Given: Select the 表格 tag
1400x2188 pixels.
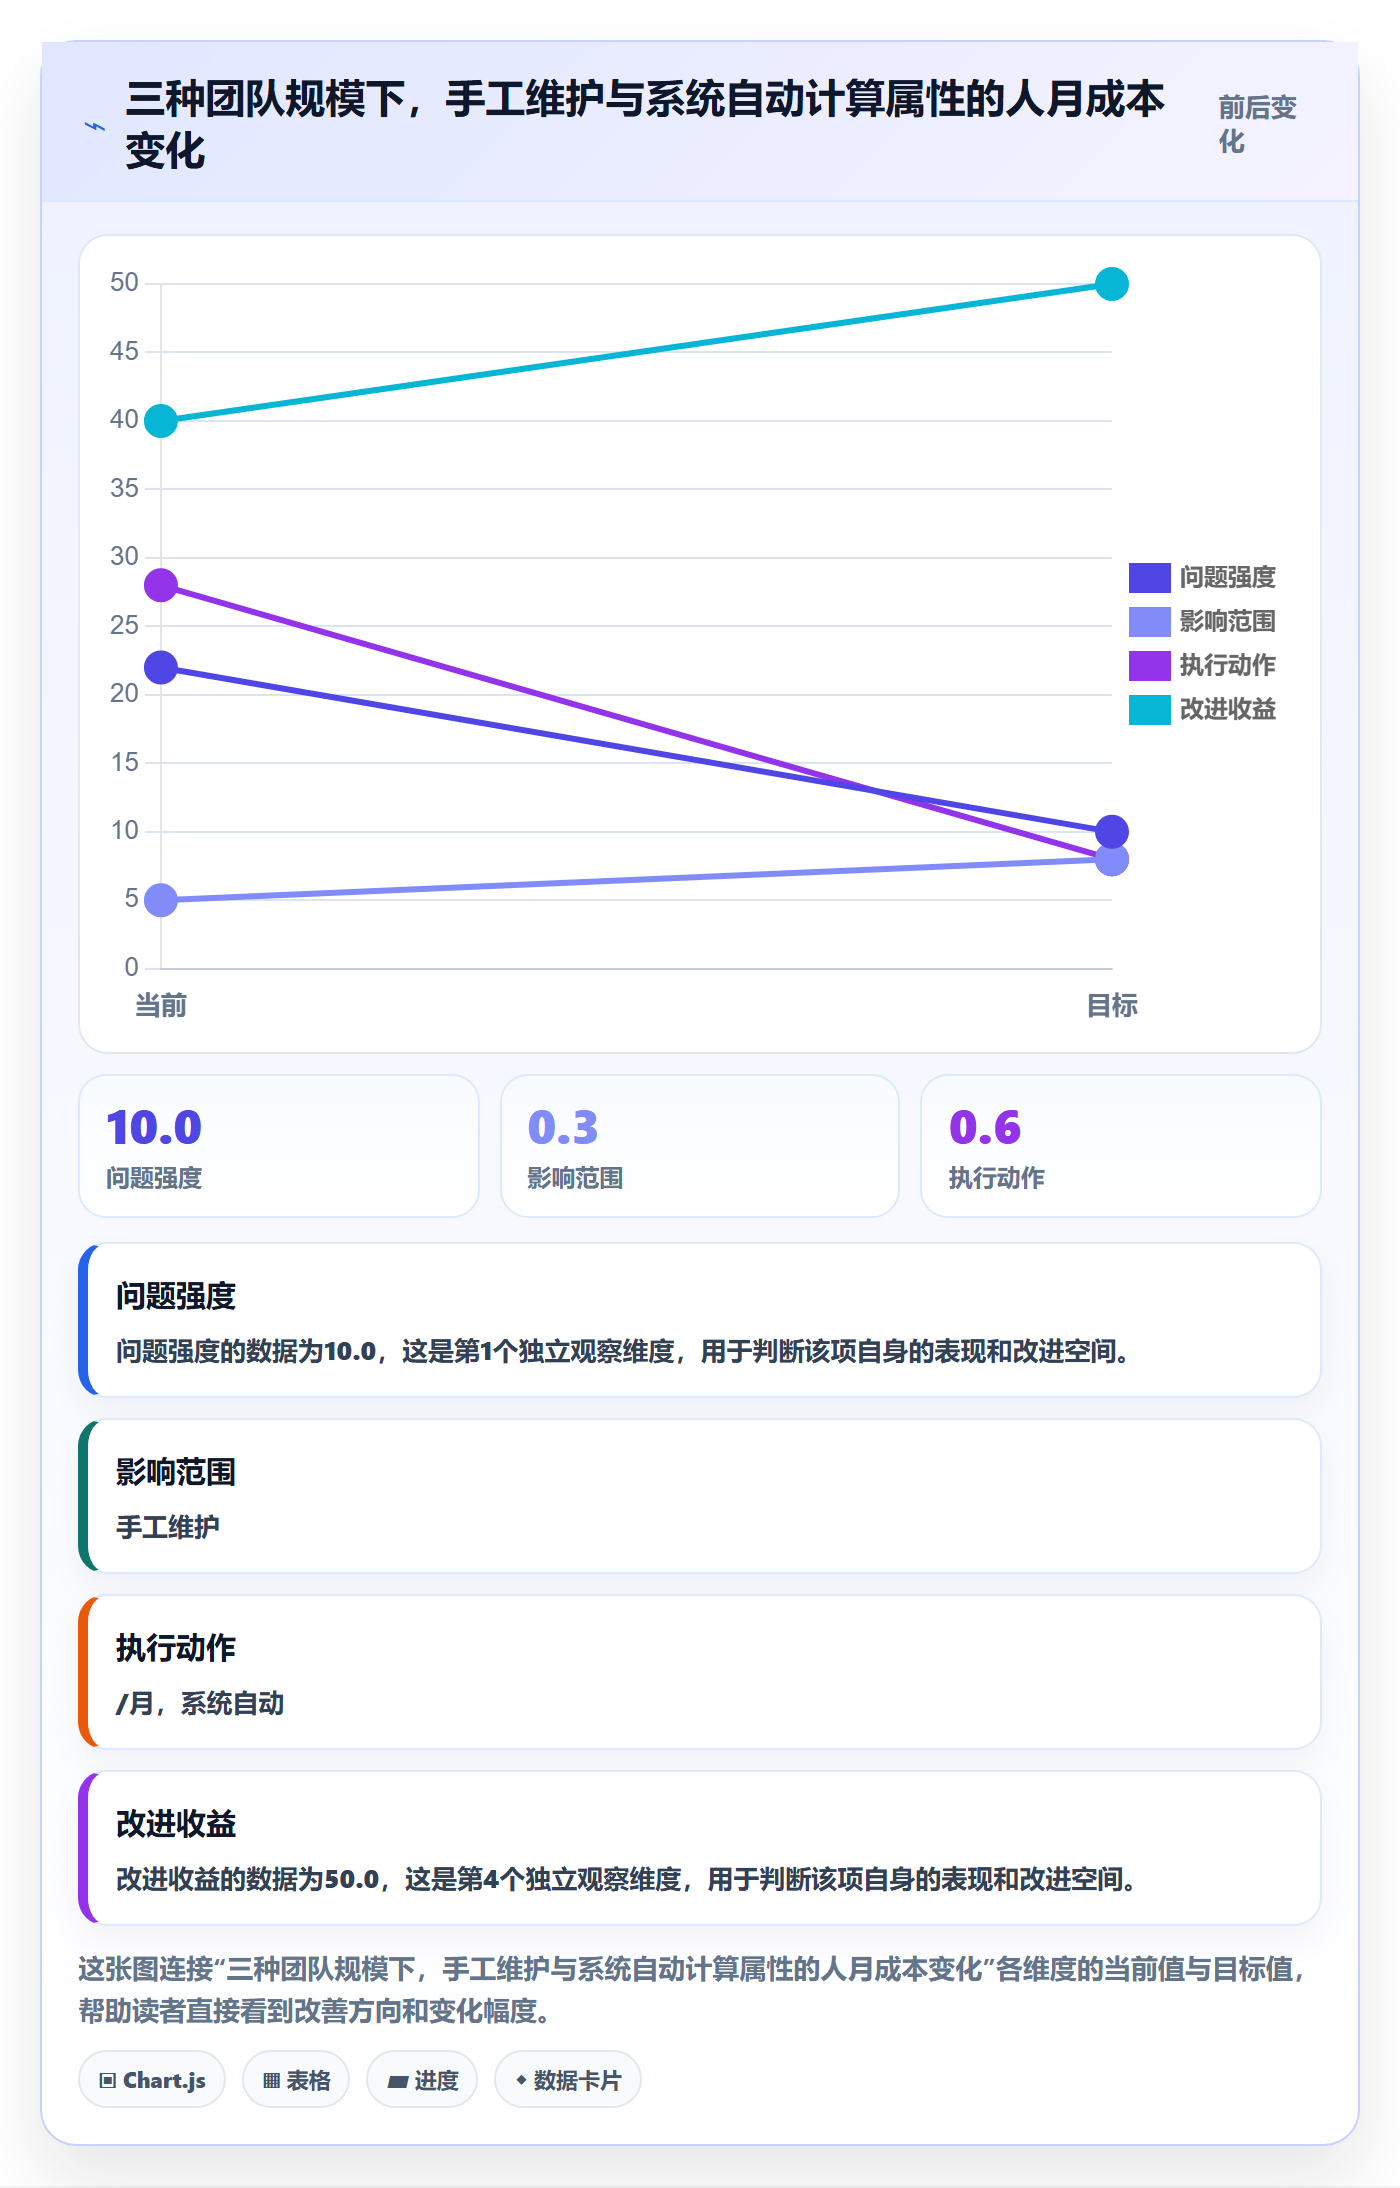Looking at the screenshot, I should tap(296, 2080).
